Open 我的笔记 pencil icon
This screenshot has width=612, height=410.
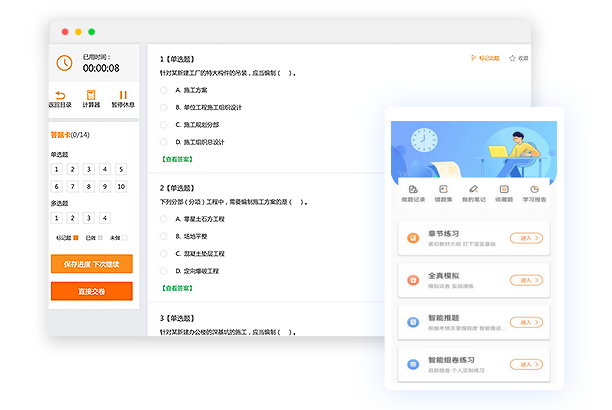pyautogui.click(x=473, y=189)
